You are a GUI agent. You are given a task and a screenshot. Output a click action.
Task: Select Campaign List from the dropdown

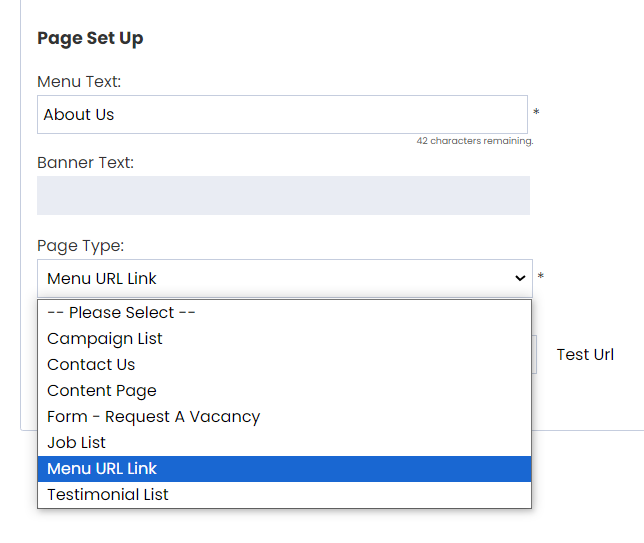(284, 339)
